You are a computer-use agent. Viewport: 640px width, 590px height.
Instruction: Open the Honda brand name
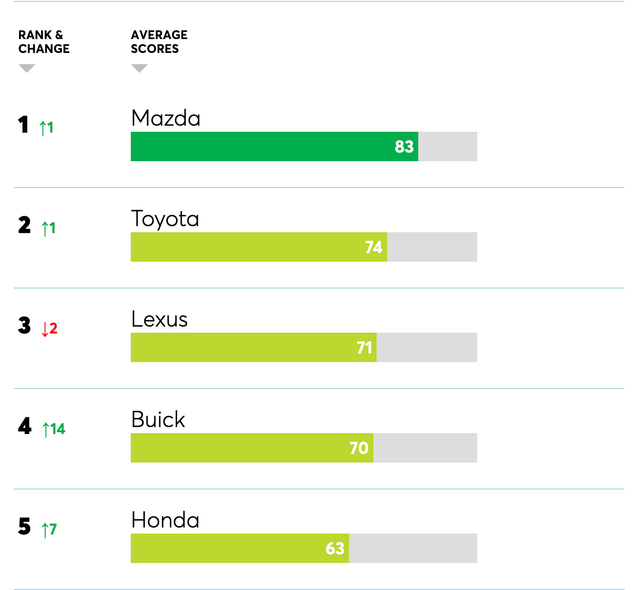165,520
